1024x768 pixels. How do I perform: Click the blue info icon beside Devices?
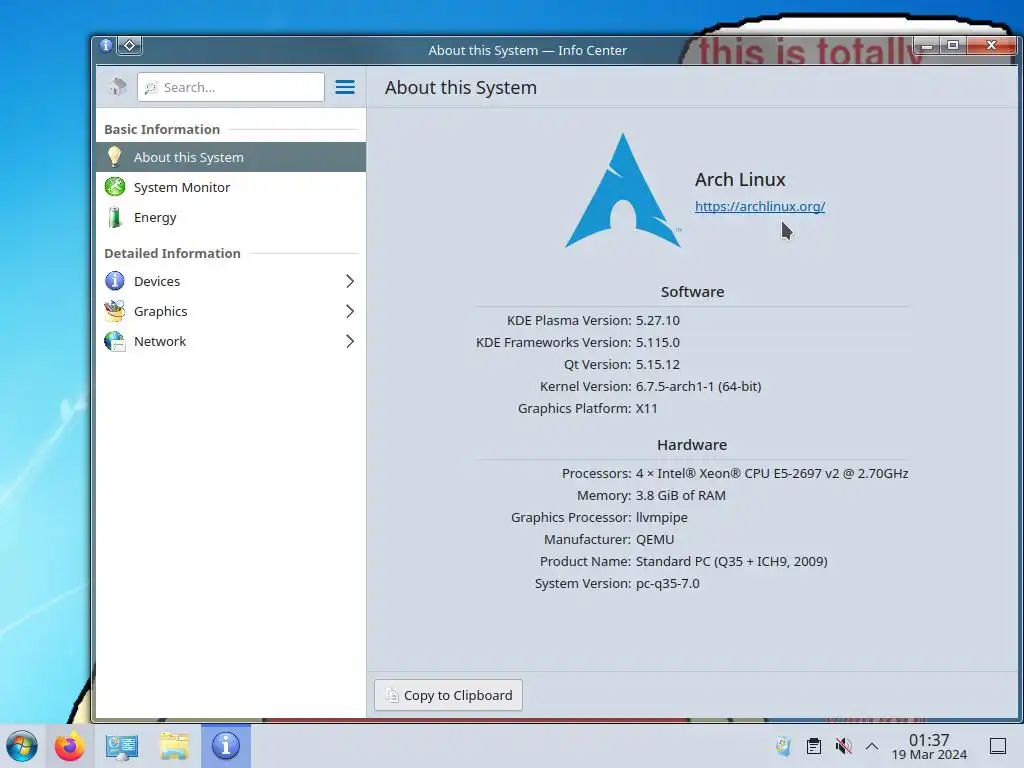[x=115, y=281]
